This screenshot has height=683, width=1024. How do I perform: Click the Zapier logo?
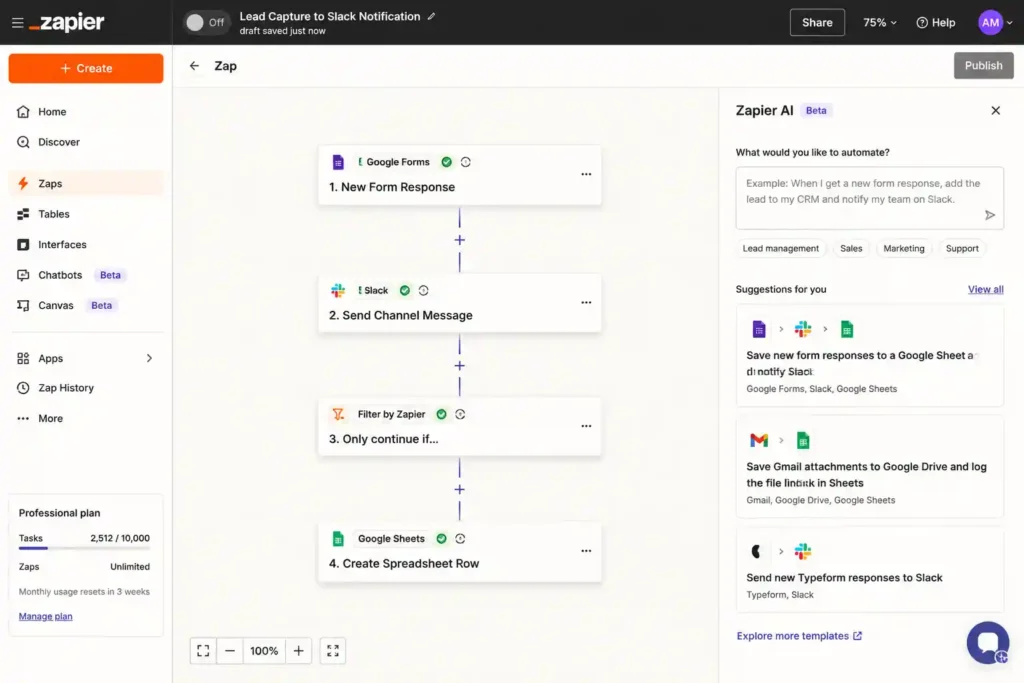point(67,22)
